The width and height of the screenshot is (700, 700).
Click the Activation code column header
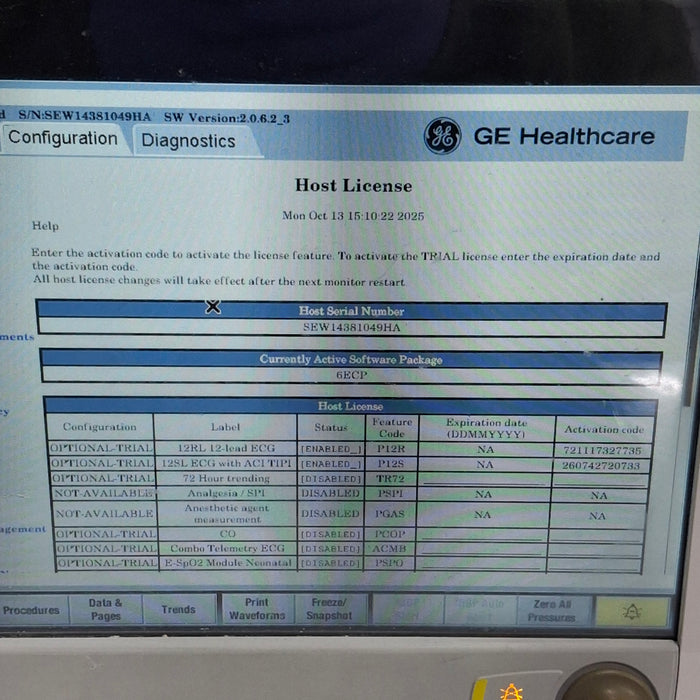point(604,429)
